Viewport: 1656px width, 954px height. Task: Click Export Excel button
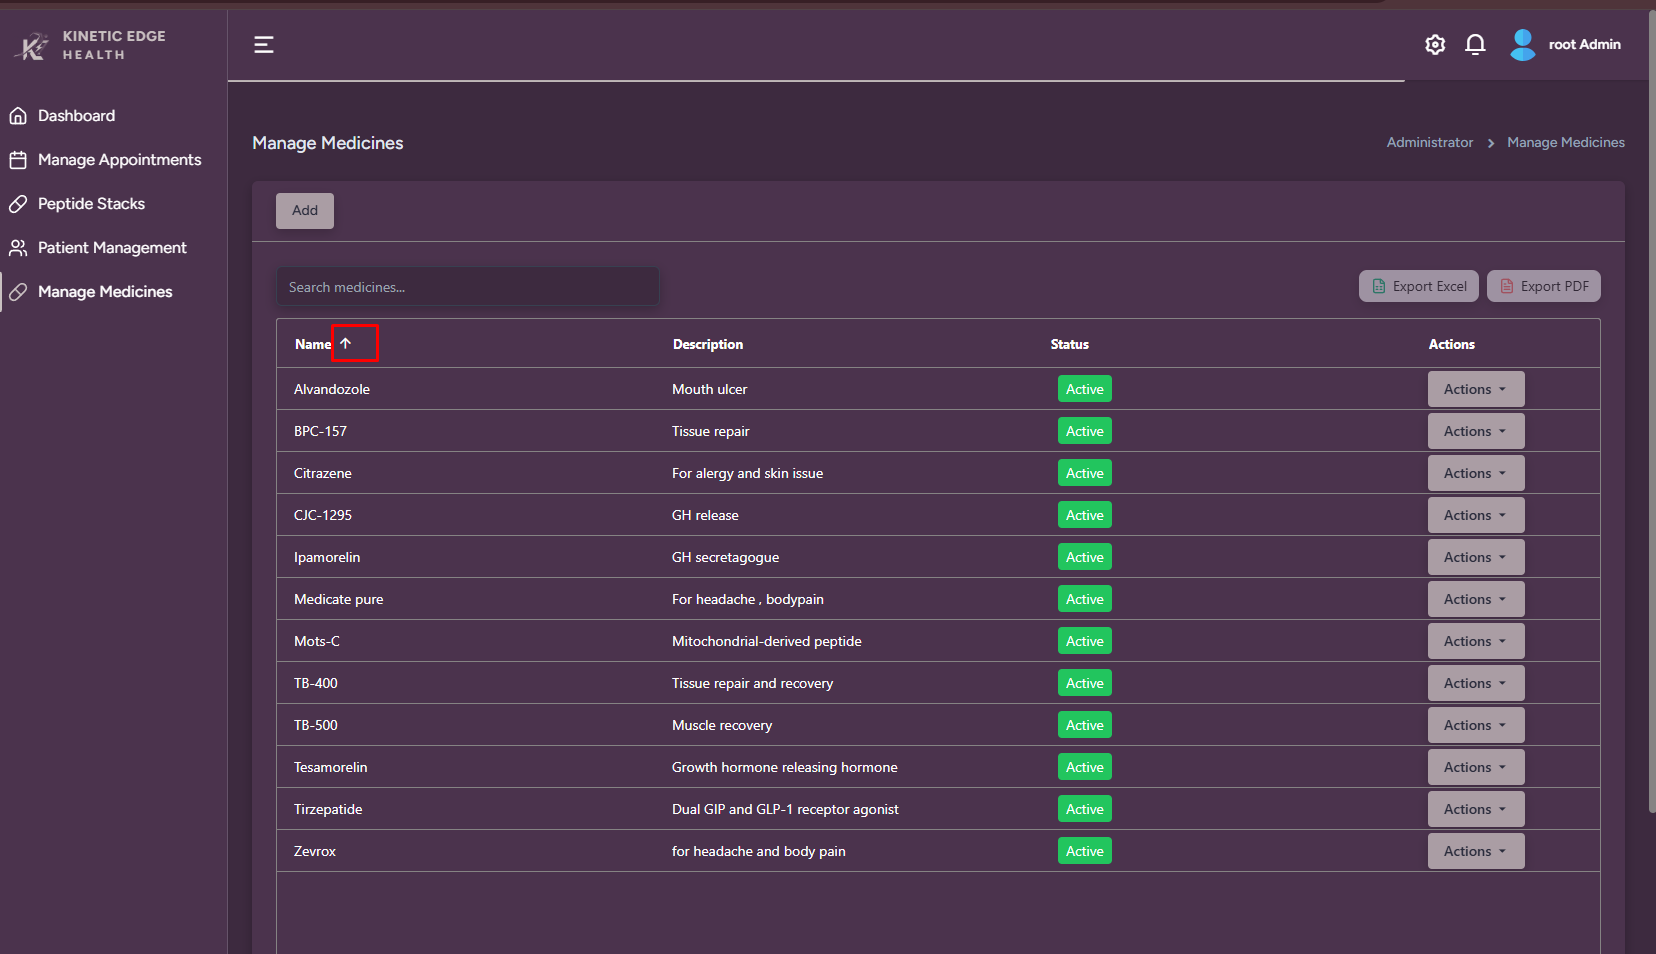[x=1419, y=287]
